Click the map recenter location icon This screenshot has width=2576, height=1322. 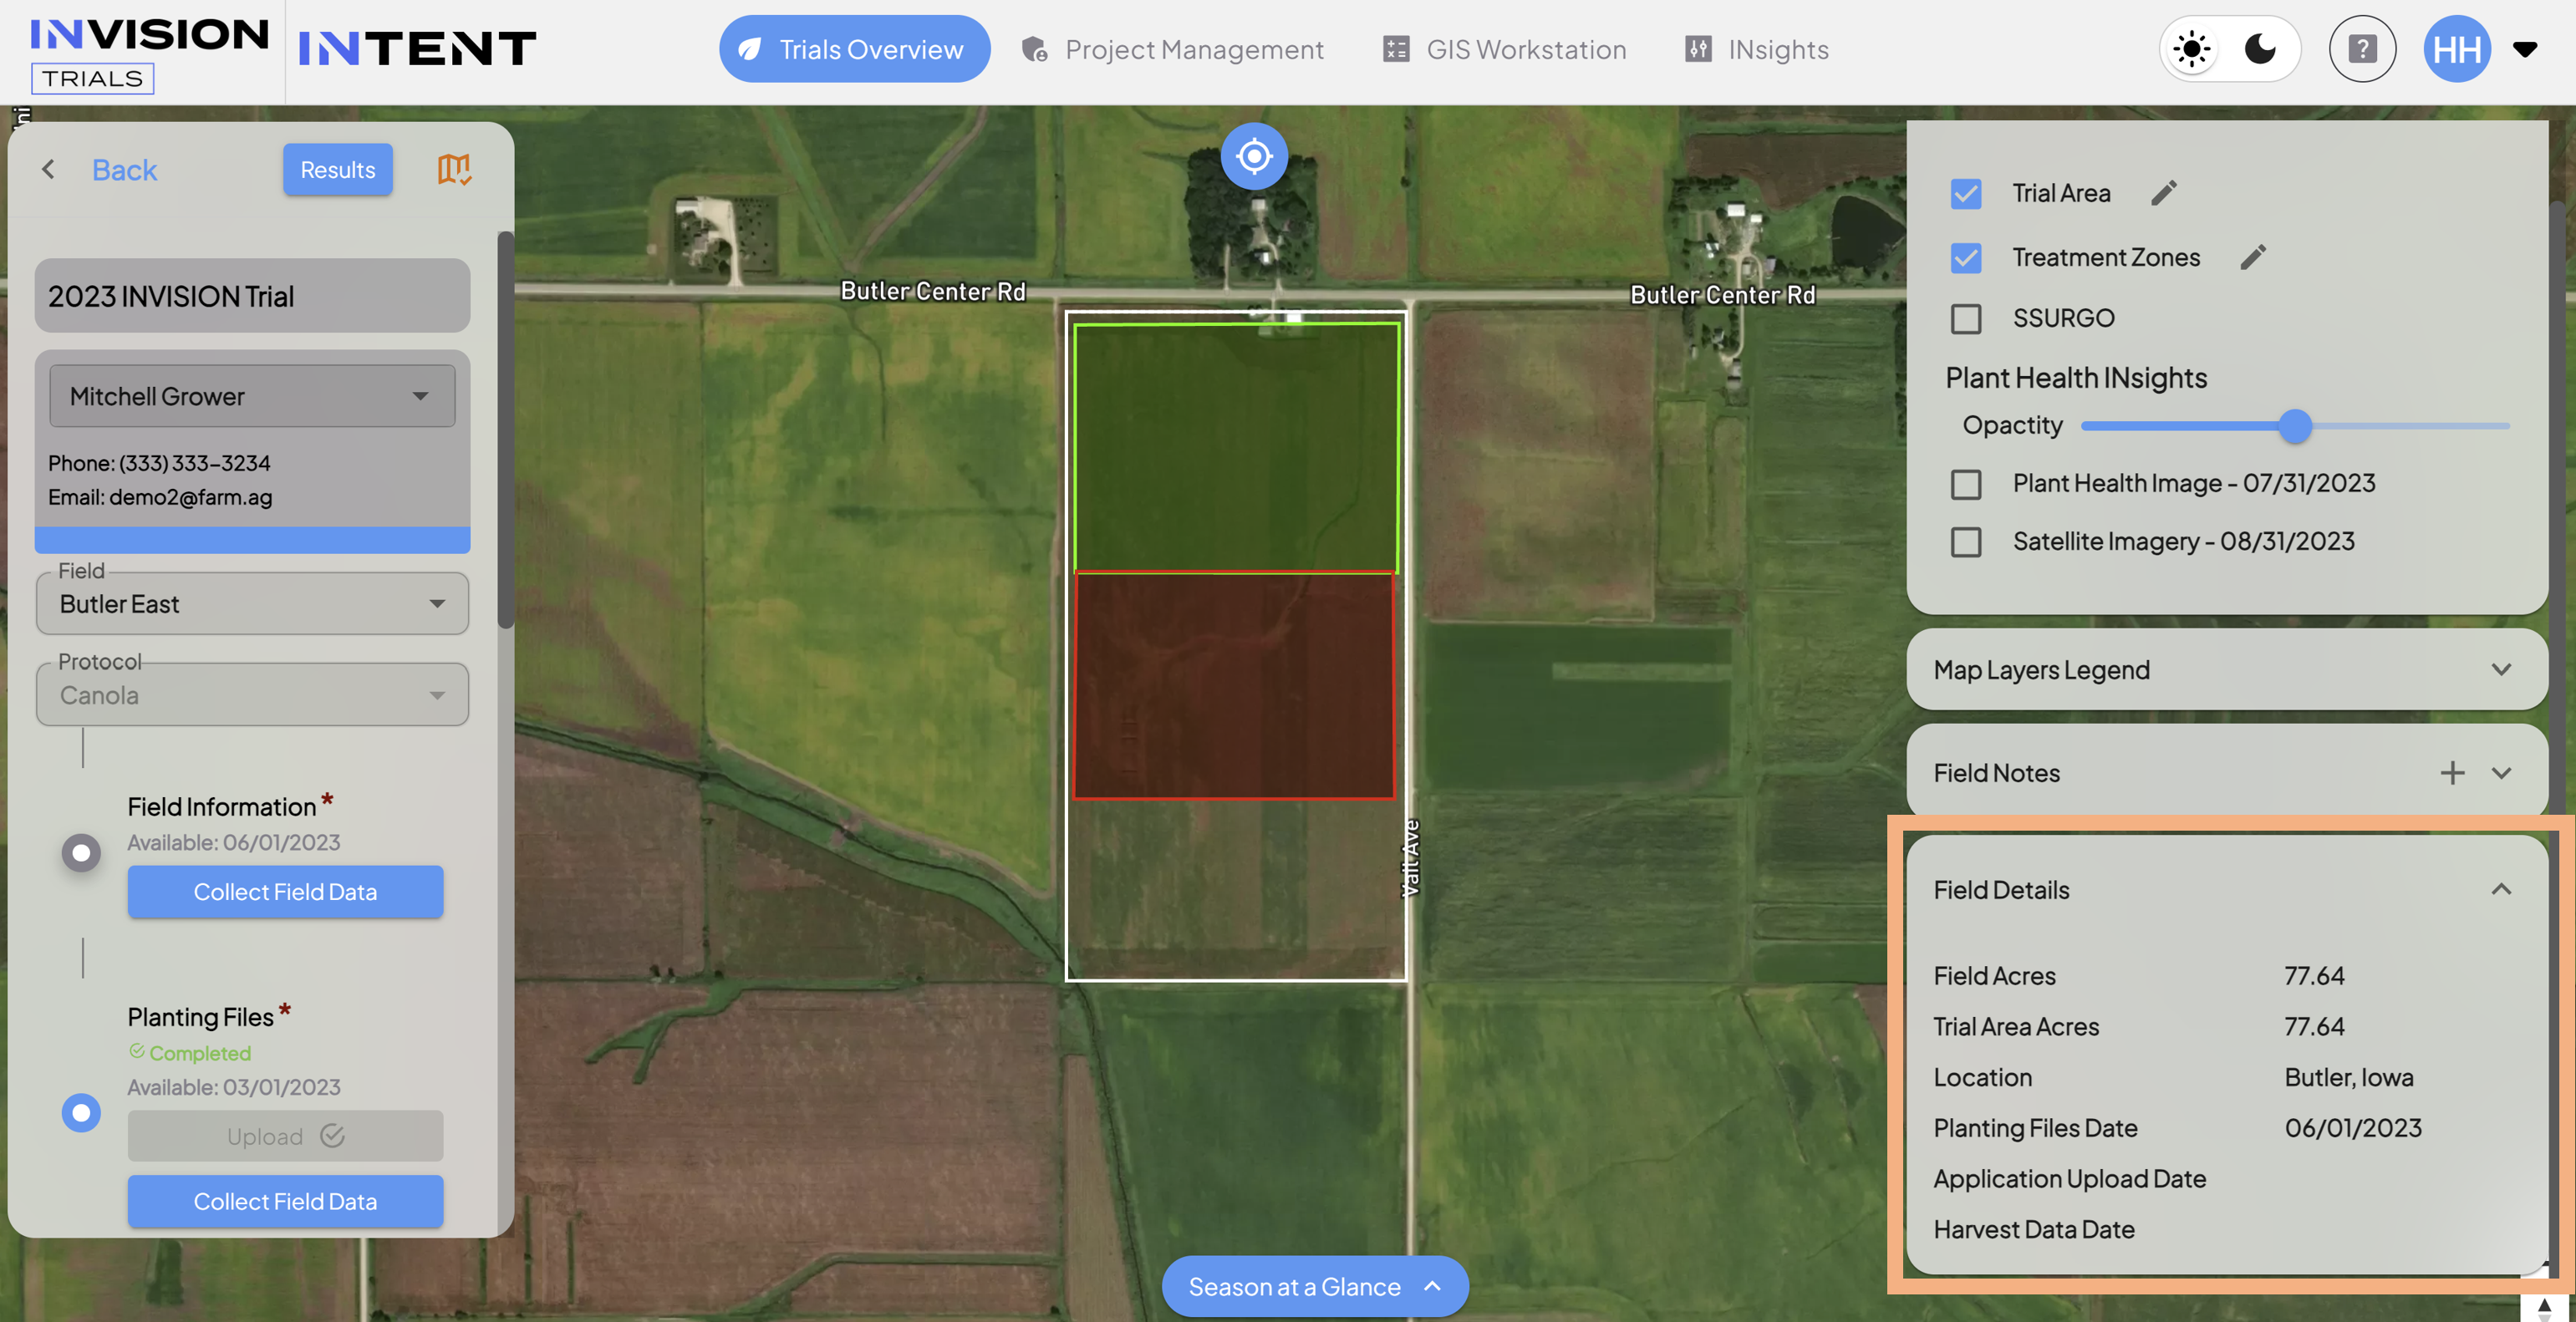[1253, 156]
